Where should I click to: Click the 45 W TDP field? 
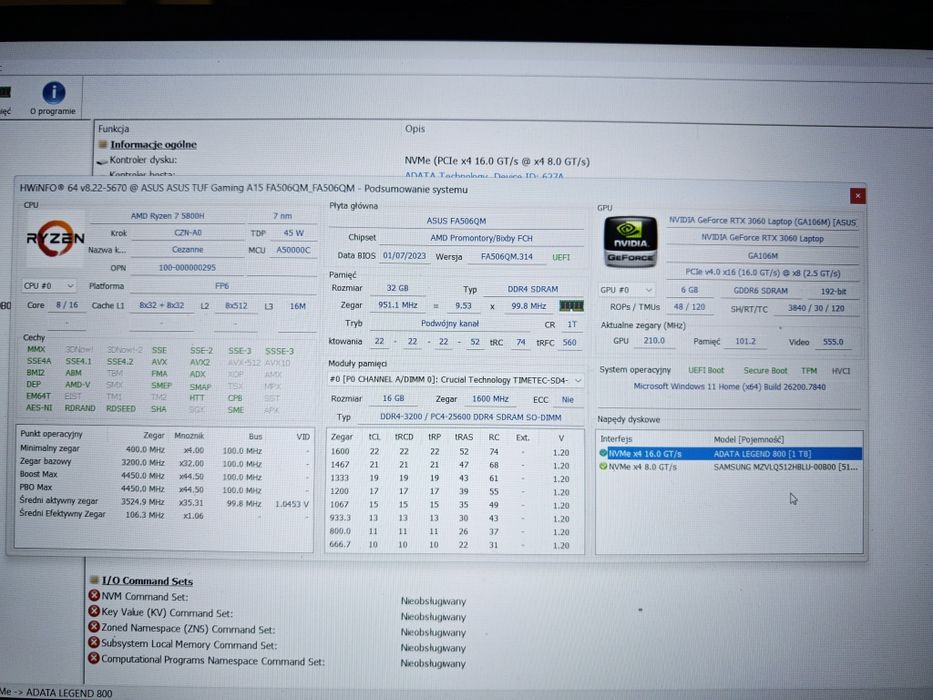click(293, 233)
